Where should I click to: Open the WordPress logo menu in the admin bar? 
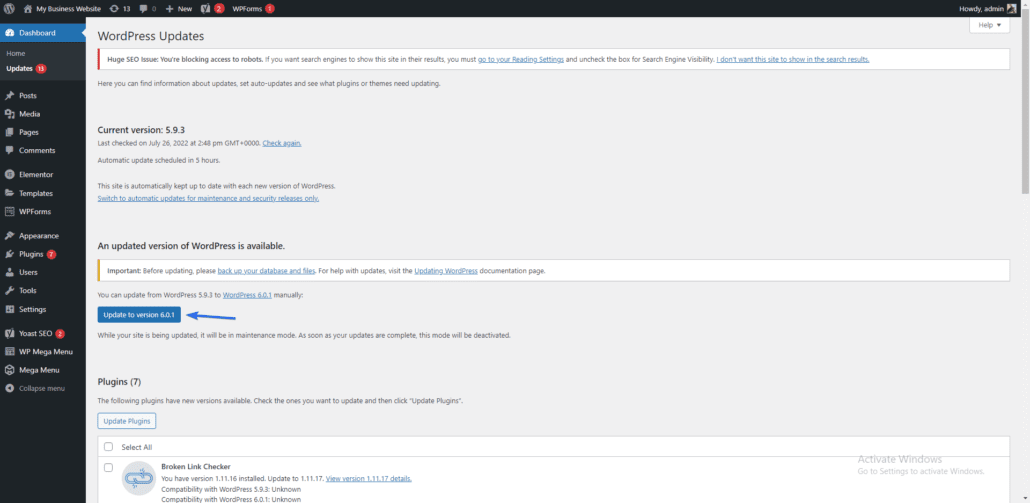tap(9, 9)
